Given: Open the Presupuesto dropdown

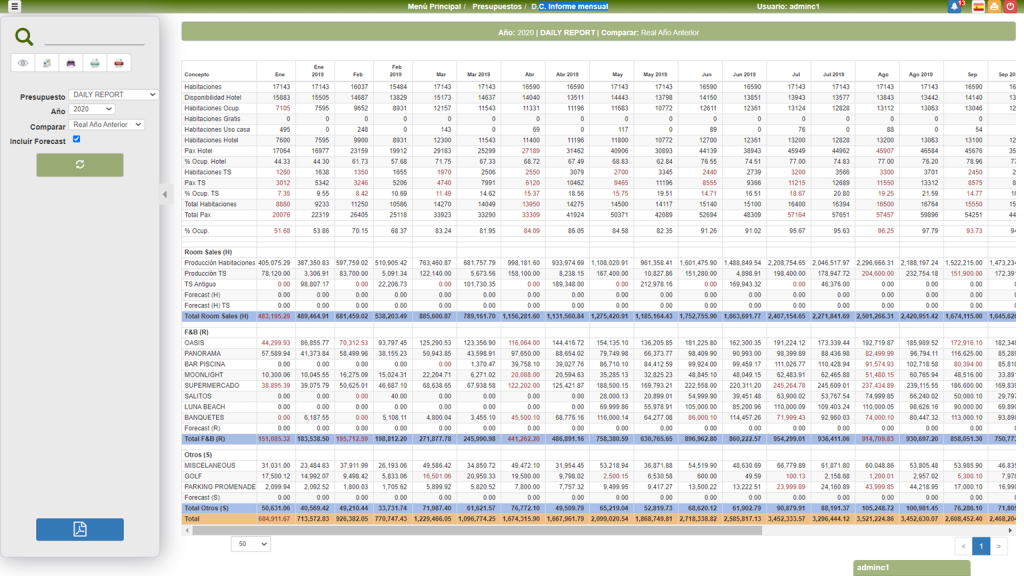Looking at the screenshot, I should pyautogui.click(x=113, y=95).
